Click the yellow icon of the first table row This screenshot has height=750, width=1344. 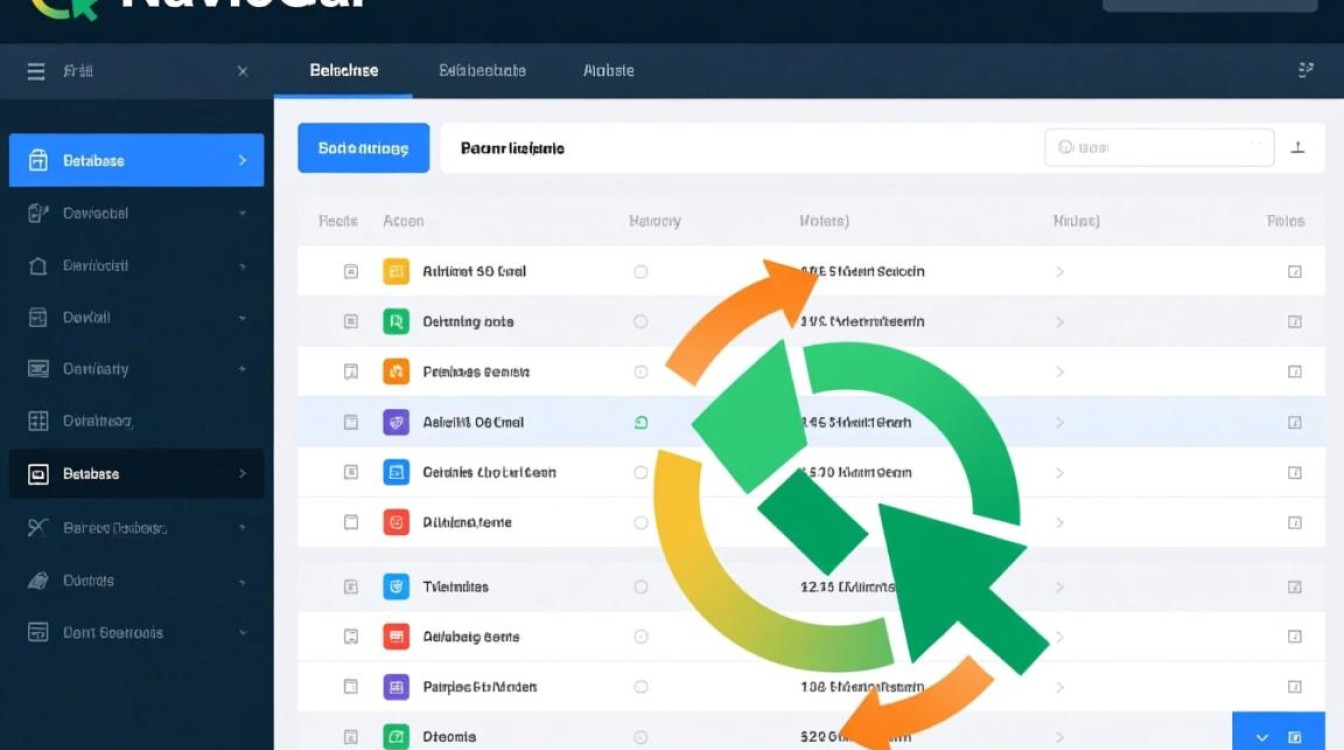point(396,271)
